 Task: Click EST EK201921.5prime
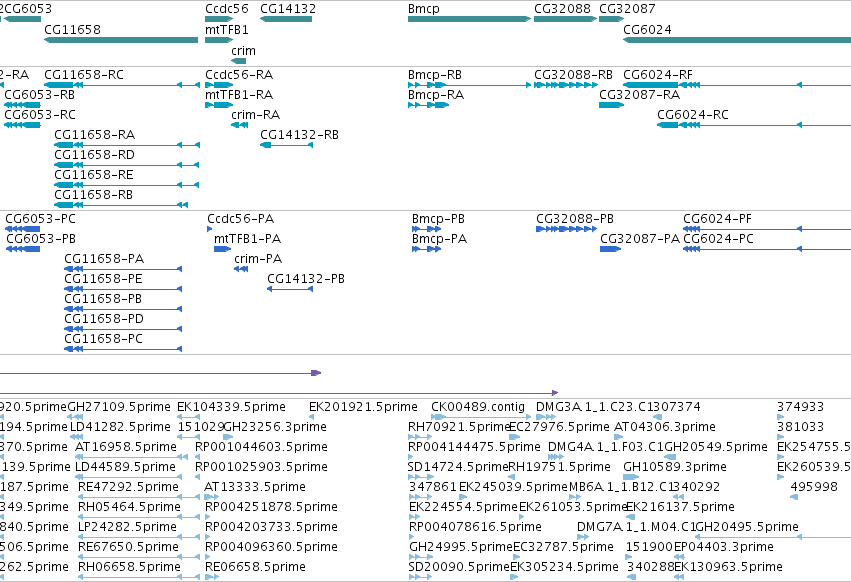click(x=363, y=407)
